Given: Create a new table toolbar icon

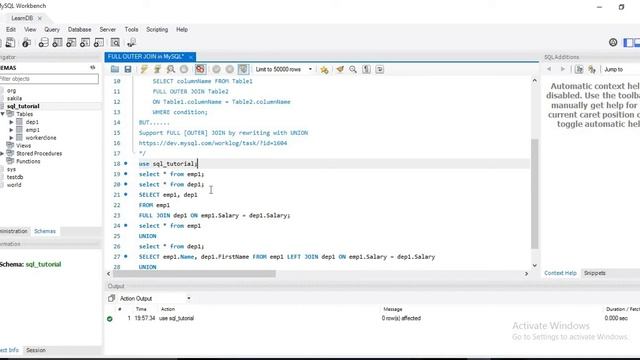Looking at the screenshot, I should point(57,42).
